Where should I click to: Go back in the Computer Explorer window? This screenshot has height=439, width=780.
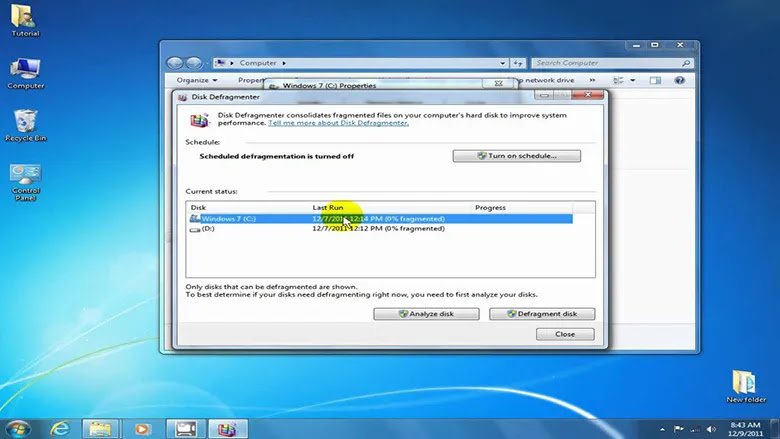pyautogui.click(x=175, y=63)
